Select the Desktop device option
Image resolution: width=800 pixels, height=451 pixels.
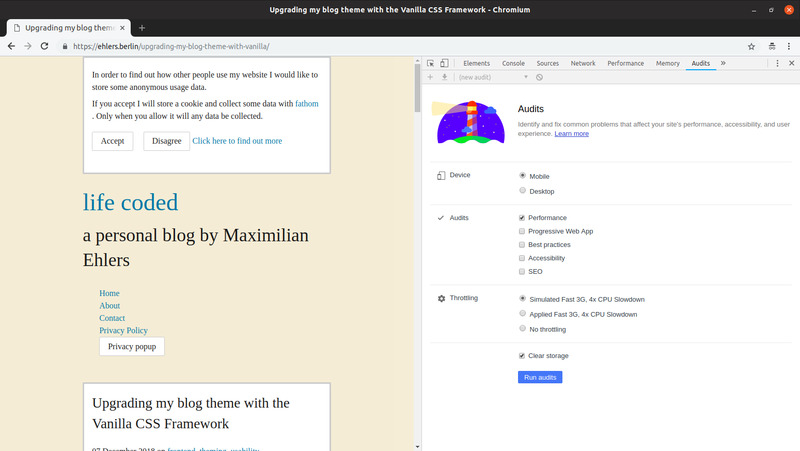click(522, 191)
